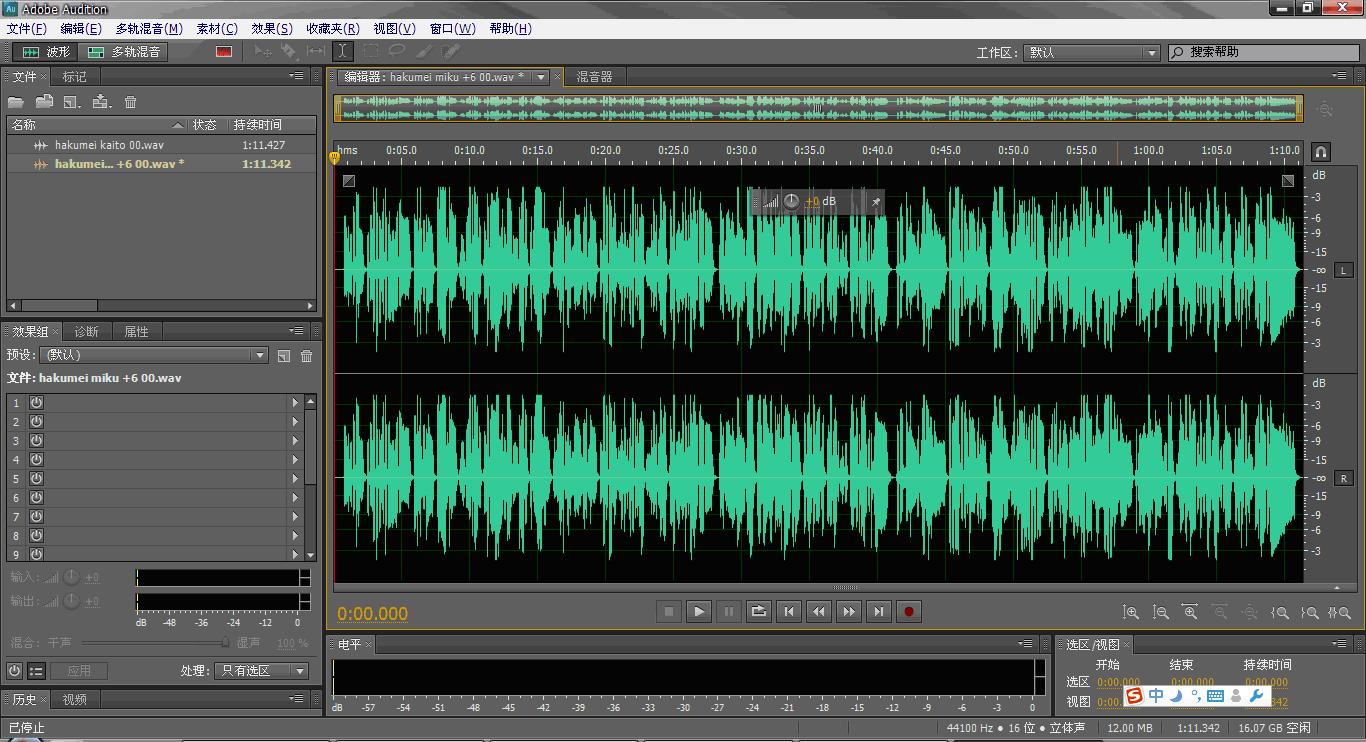Click the Import File icon in Files panel
The height and width of the screenshot is (742, 1366).
click(44, 102)
